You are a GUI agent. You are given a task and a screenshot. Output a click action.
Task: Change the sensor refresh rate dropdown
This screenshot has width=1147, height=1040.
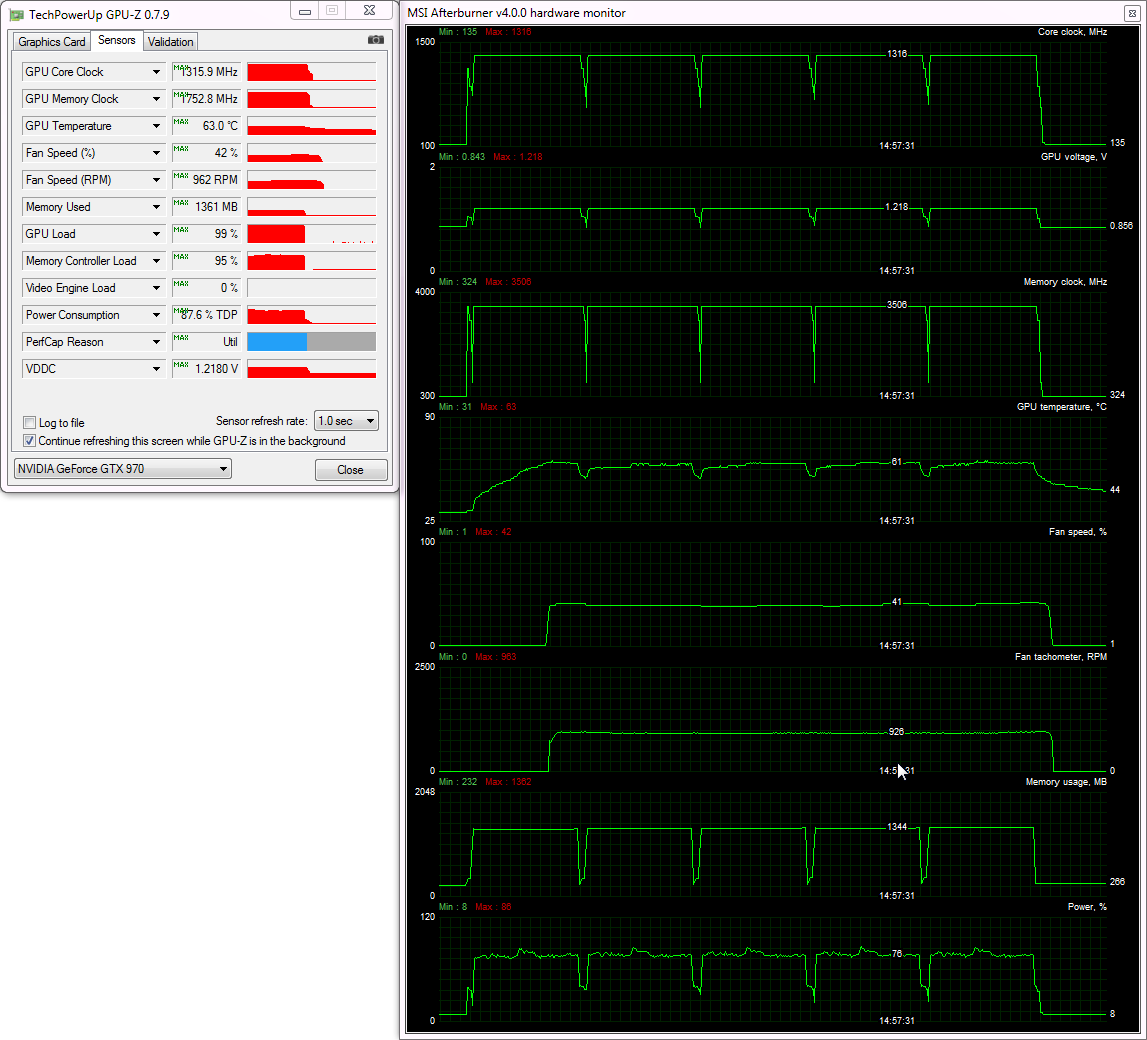(346, 421)
